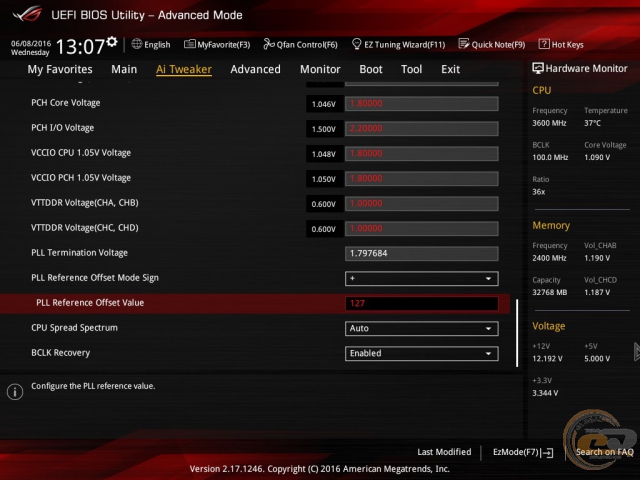Click the Version 2.17.1246 copyright text
Screen dimensions: 640x480
tap(320, 469)
